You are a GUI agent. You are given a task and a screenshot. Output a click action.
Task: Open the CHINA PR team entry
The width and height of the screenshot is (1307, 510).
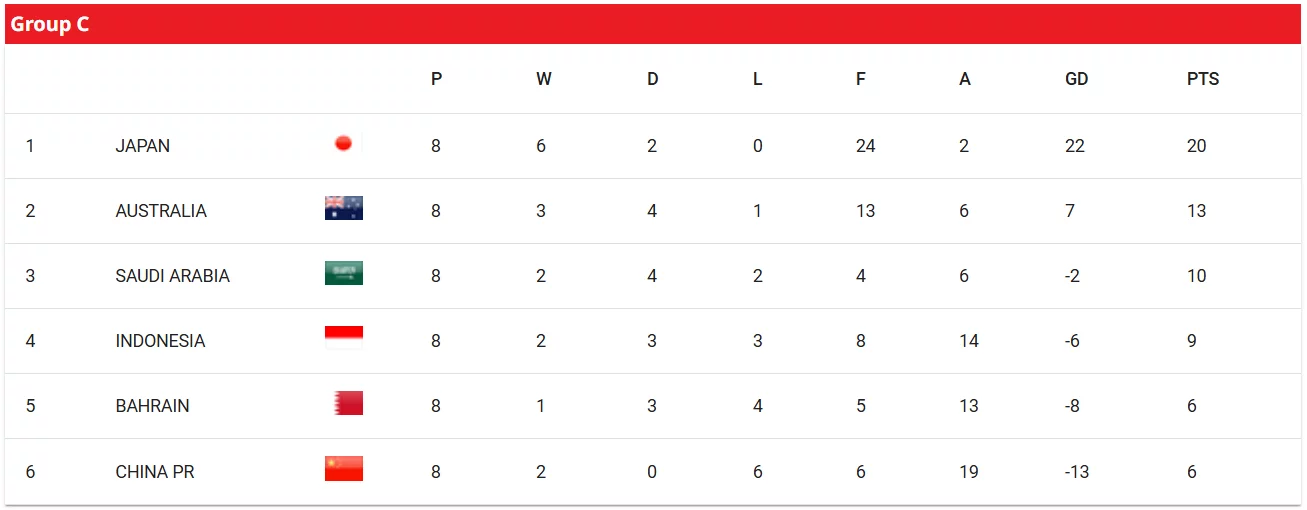click(155, 472)
